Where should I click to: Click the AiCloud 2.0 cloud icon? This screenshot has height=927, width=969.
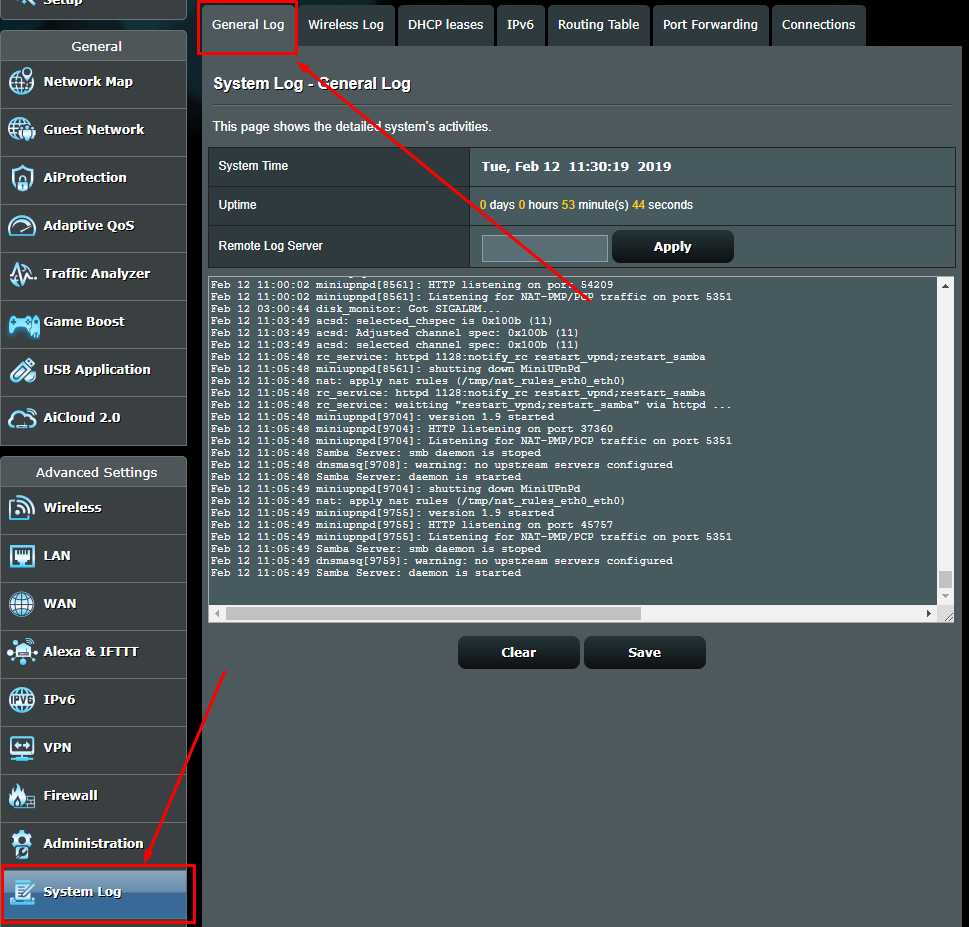pyautogui.click(x=22, y=418)
